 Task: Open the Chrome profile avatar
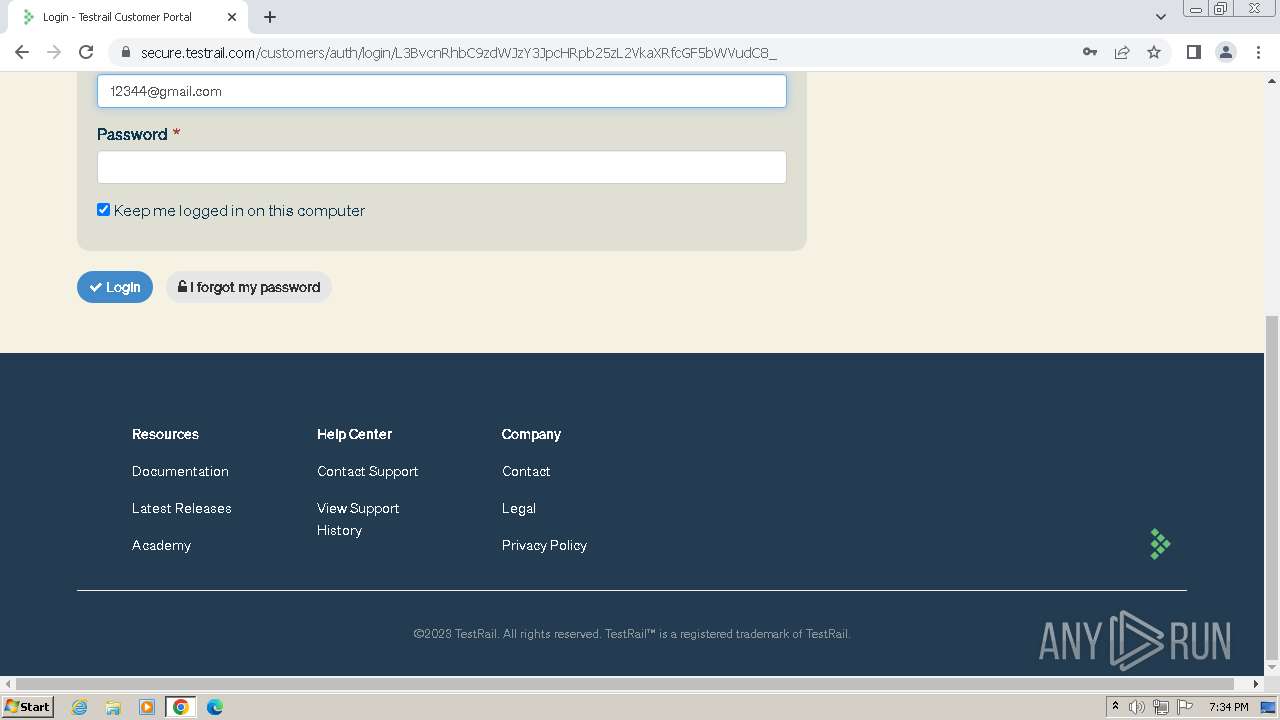pyautogui.click(x=1226, y=52)
